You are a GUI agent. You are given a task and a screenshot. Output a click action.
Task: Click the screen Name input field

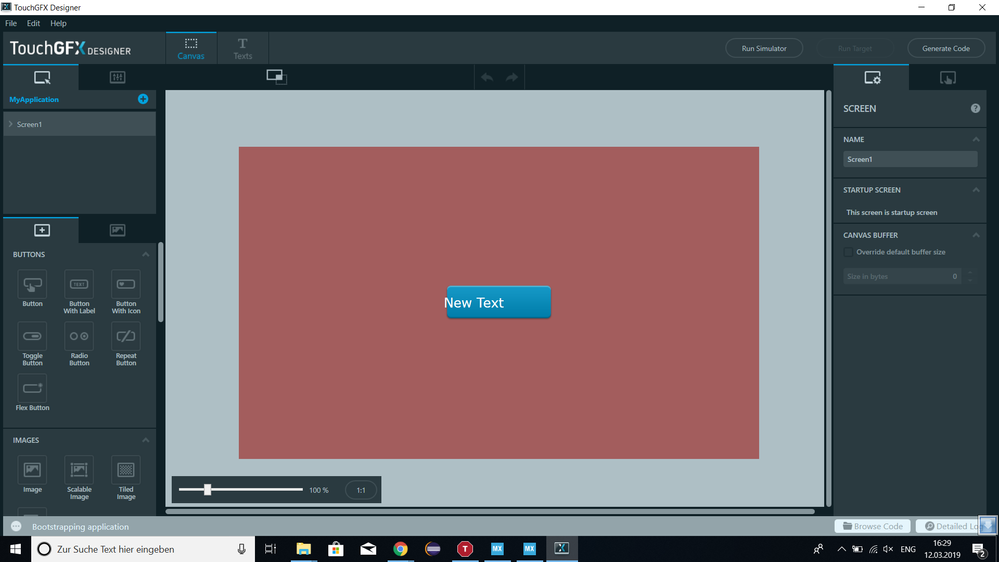[x=910, y=159]
